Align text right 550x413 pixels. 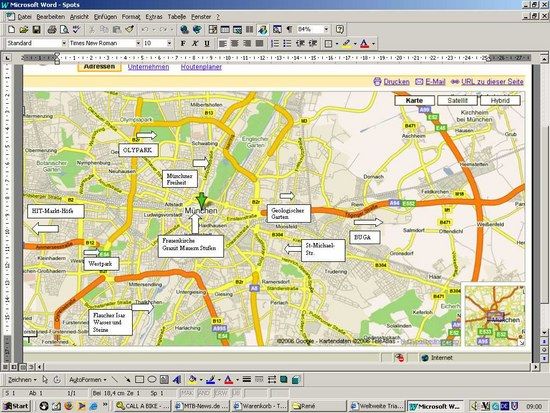coord(247,44)
